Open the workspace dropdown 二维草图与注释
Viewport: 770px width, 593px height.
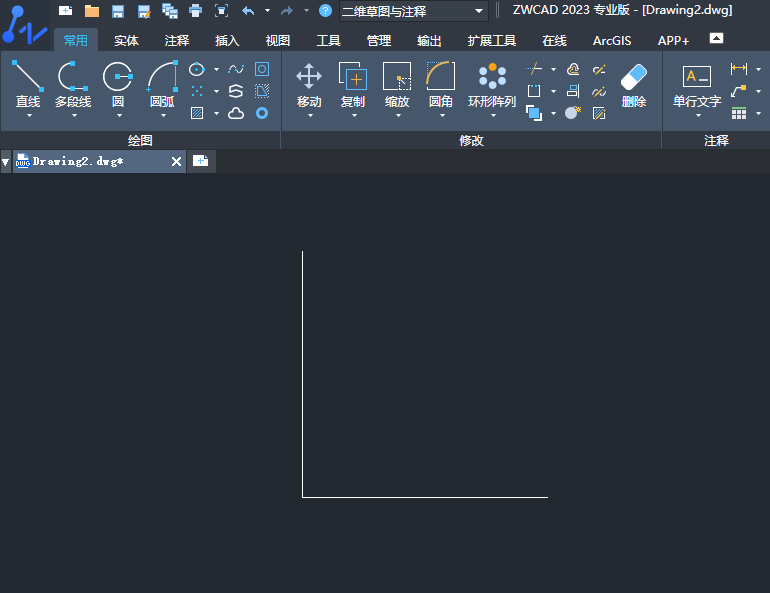coord(413,11)
